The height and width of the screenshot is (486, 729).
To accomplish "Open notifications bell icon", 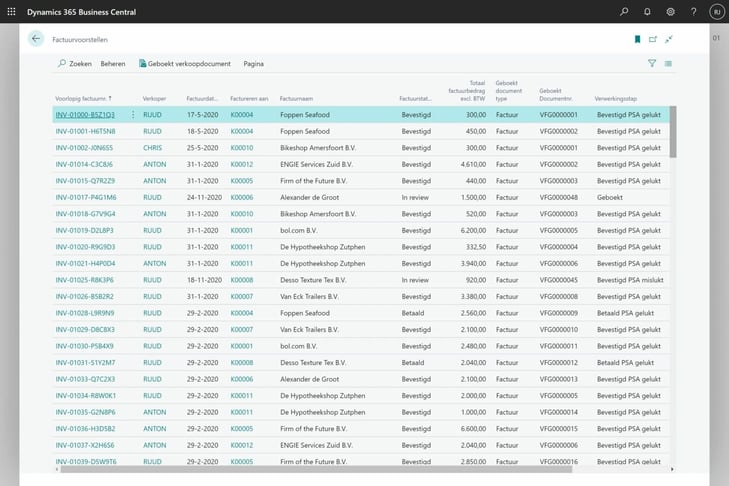I will (x=647, y=12).
